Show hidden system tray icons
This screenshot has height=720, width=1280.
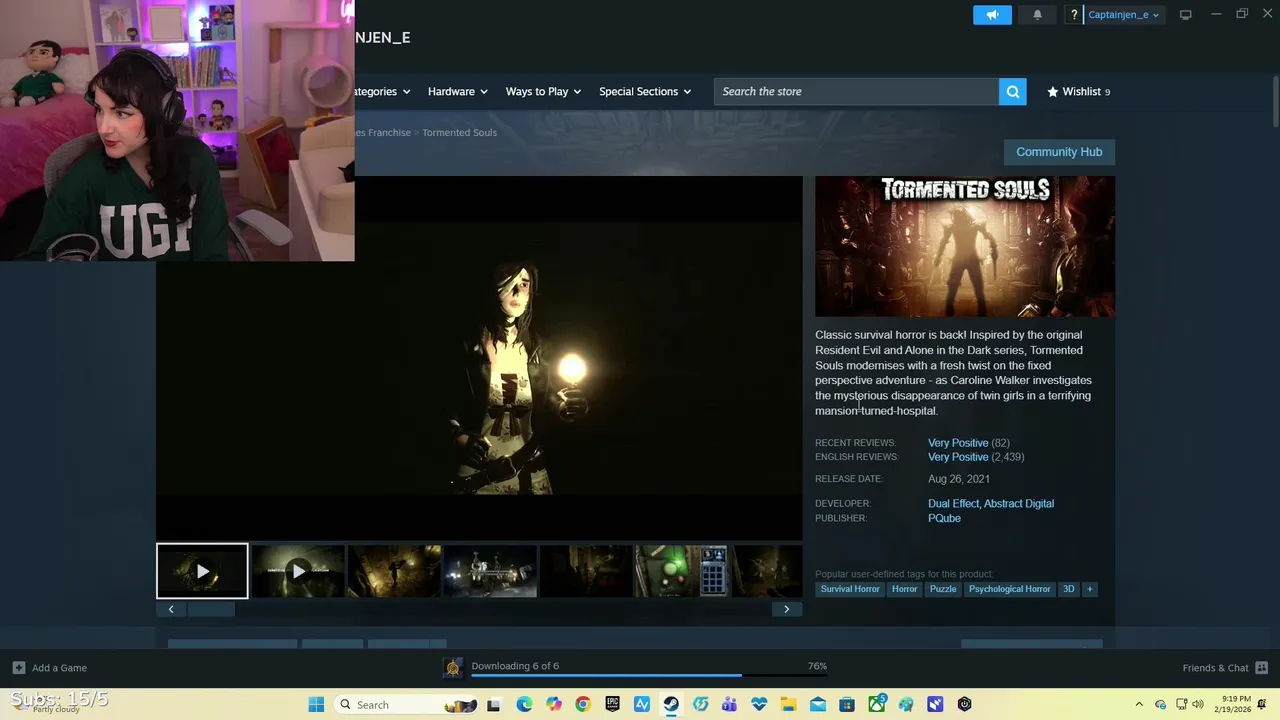(x=1138, y=704)
